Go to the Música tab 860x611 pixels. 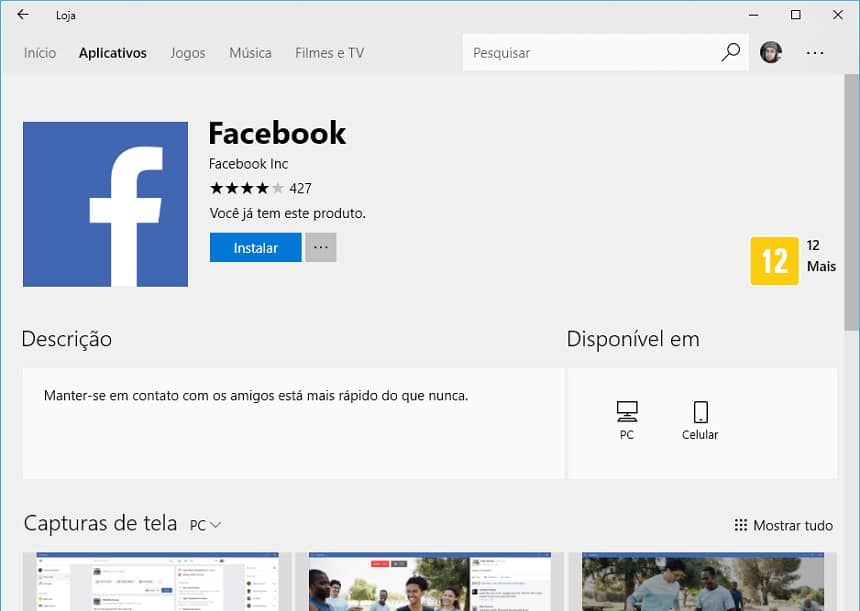pyautogui.click(x=250, y=53)
